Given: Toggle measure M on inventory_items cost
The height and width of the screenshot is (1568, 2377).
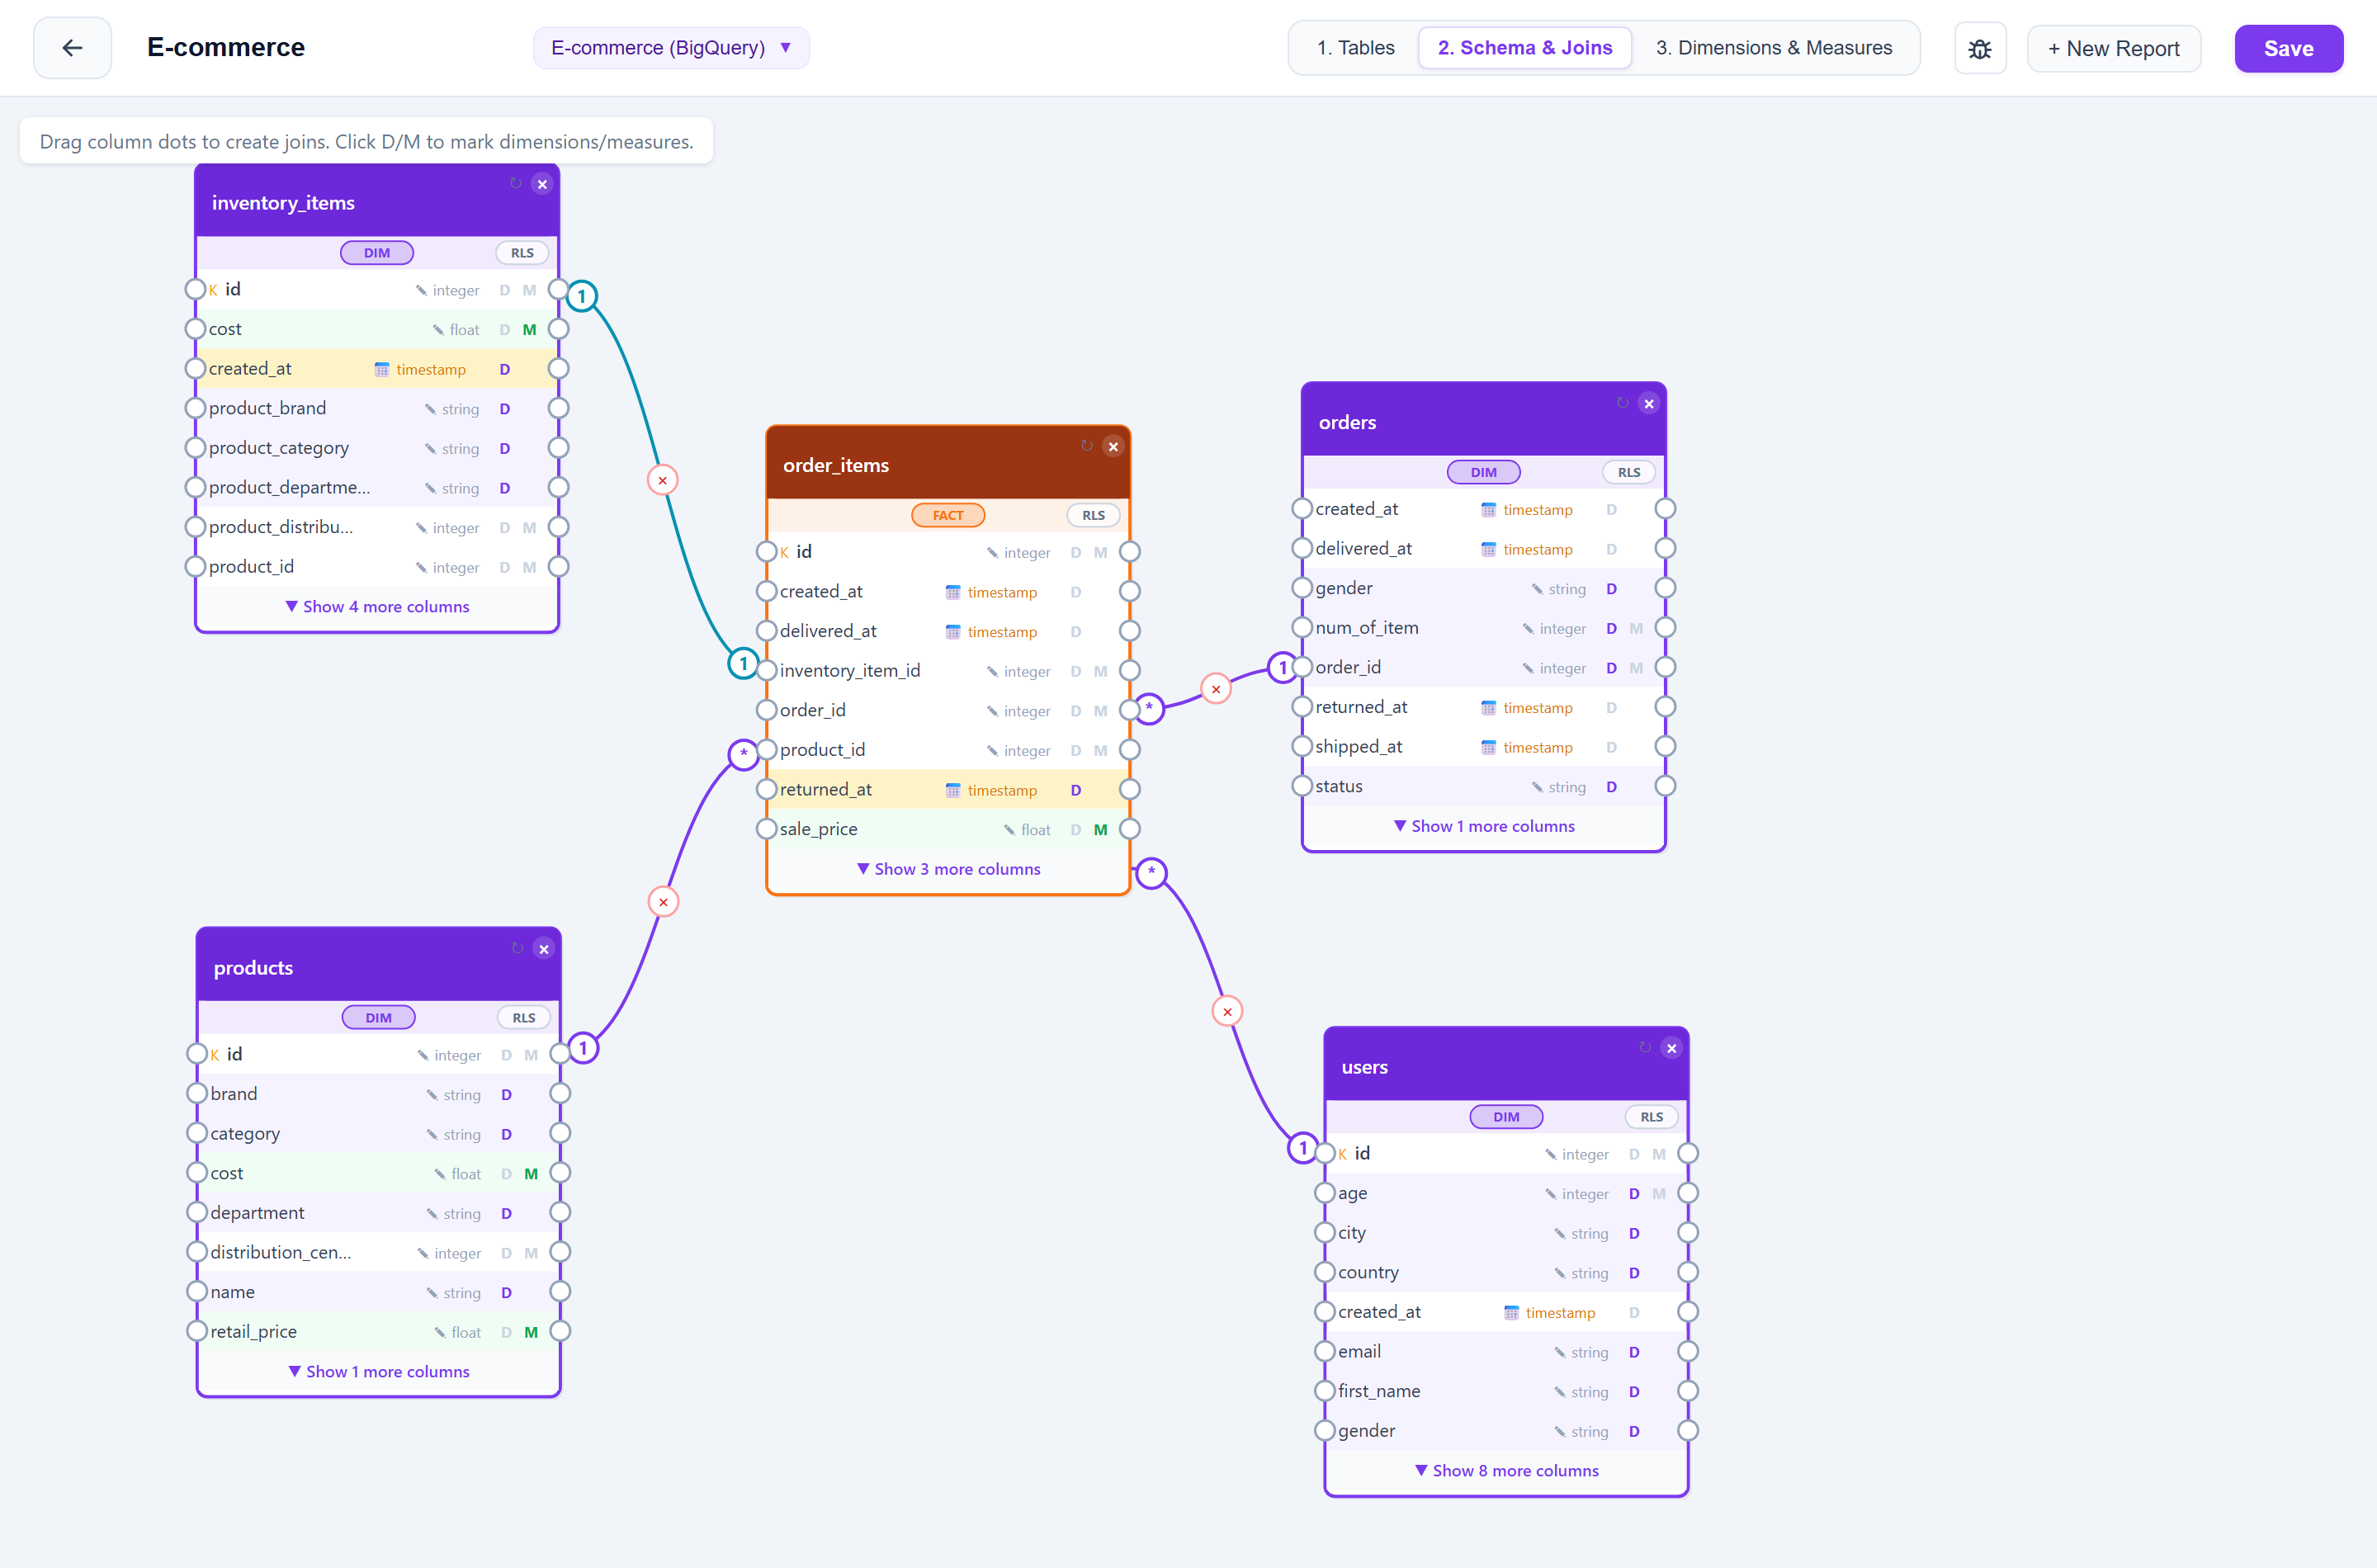Looking at the screenshot, I should (x=530, y=329).
